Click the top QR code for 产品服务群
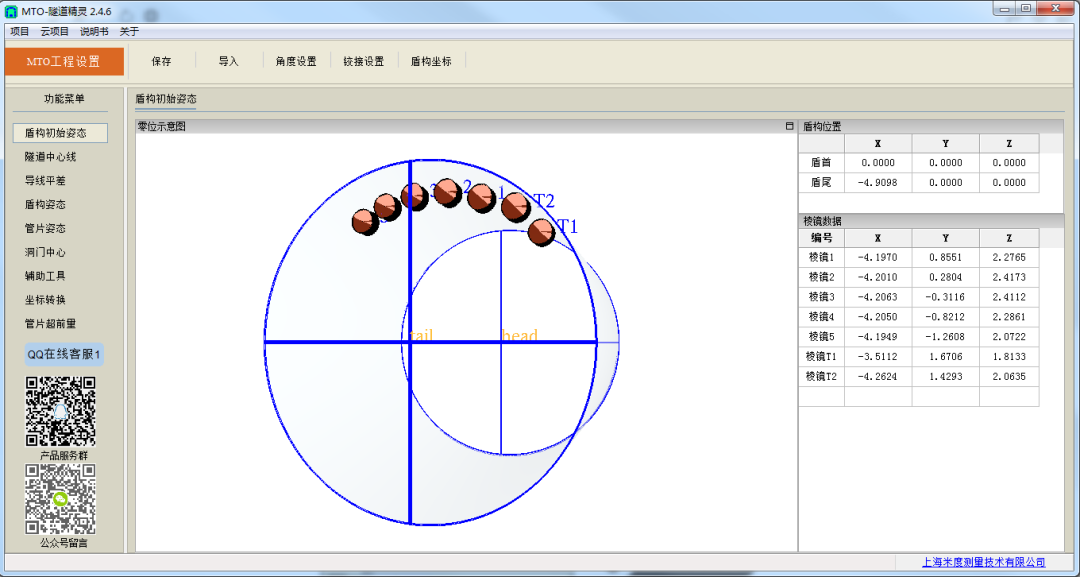Screen dimensions: 1080x577 (60, 411)
